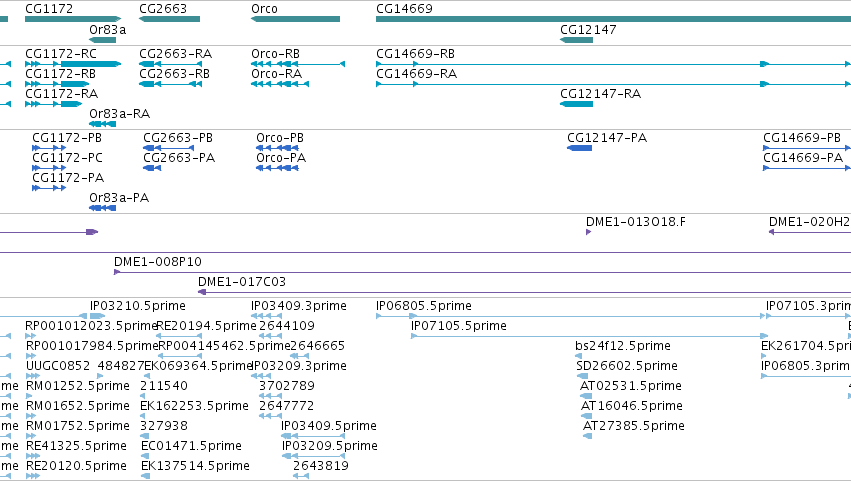
Task: Select EST RE41325.5prime
Action: click(76, 447)
